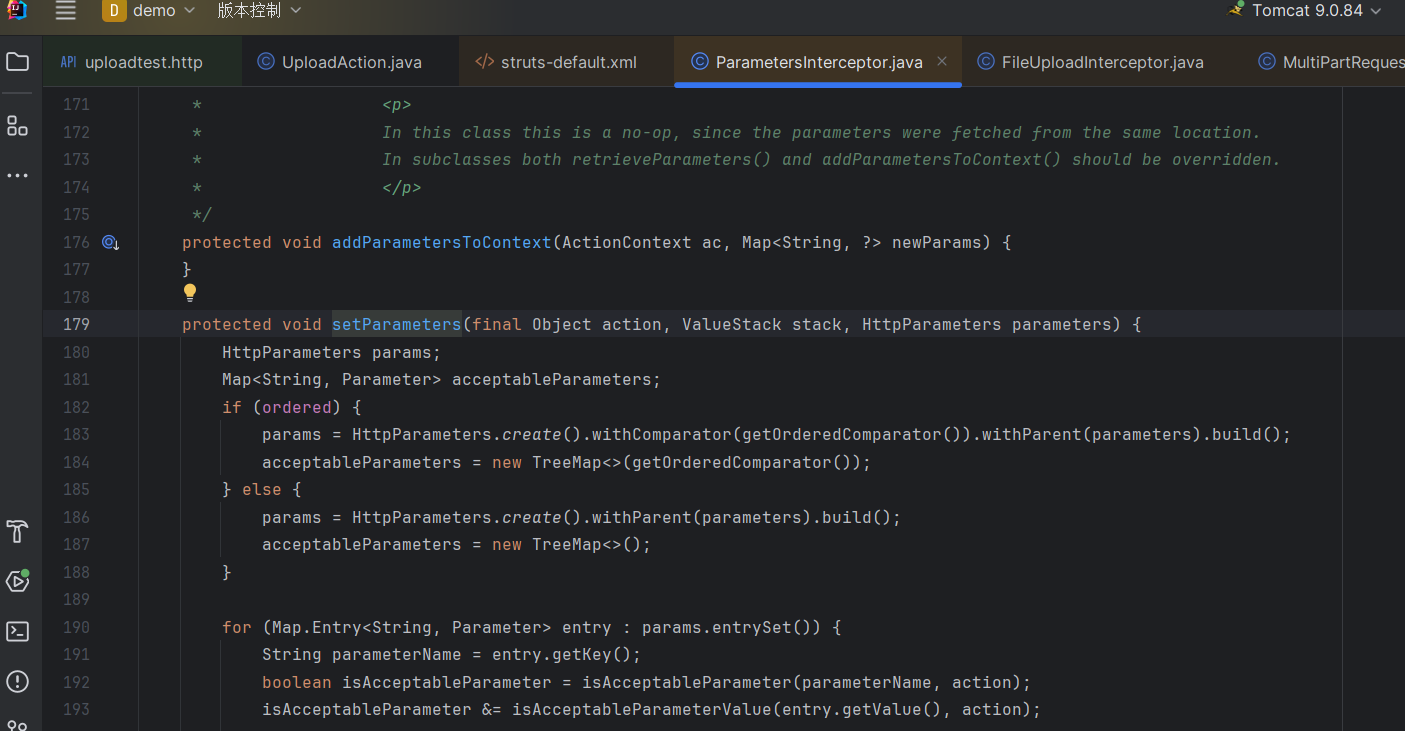Click line number 179 in the gutter

(76, 324)
